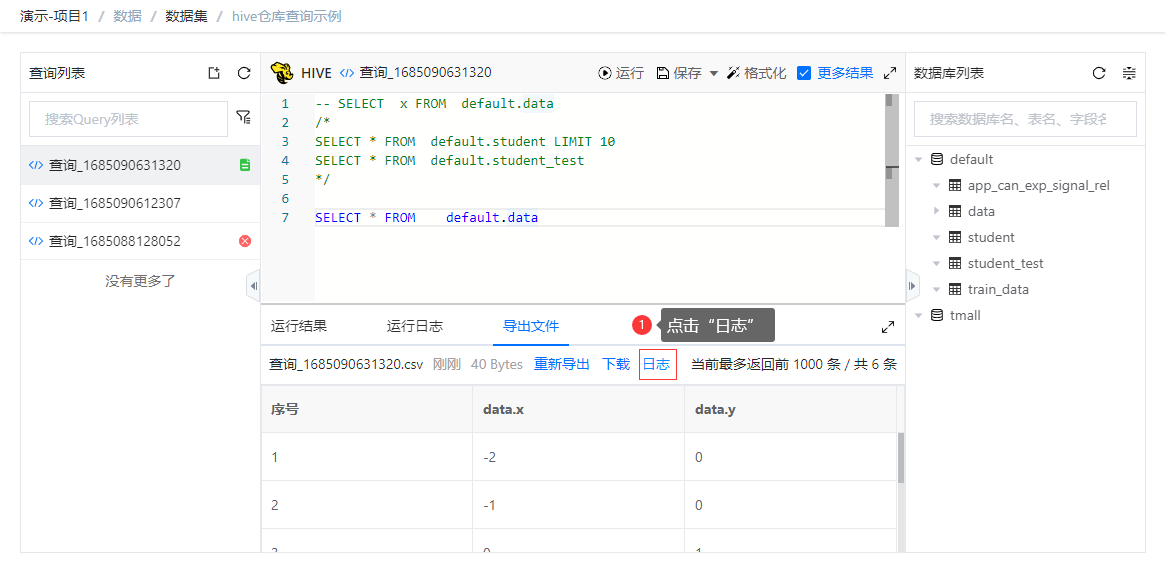
Task: Click the 日志 log link
Action: [x=657, y=364]
